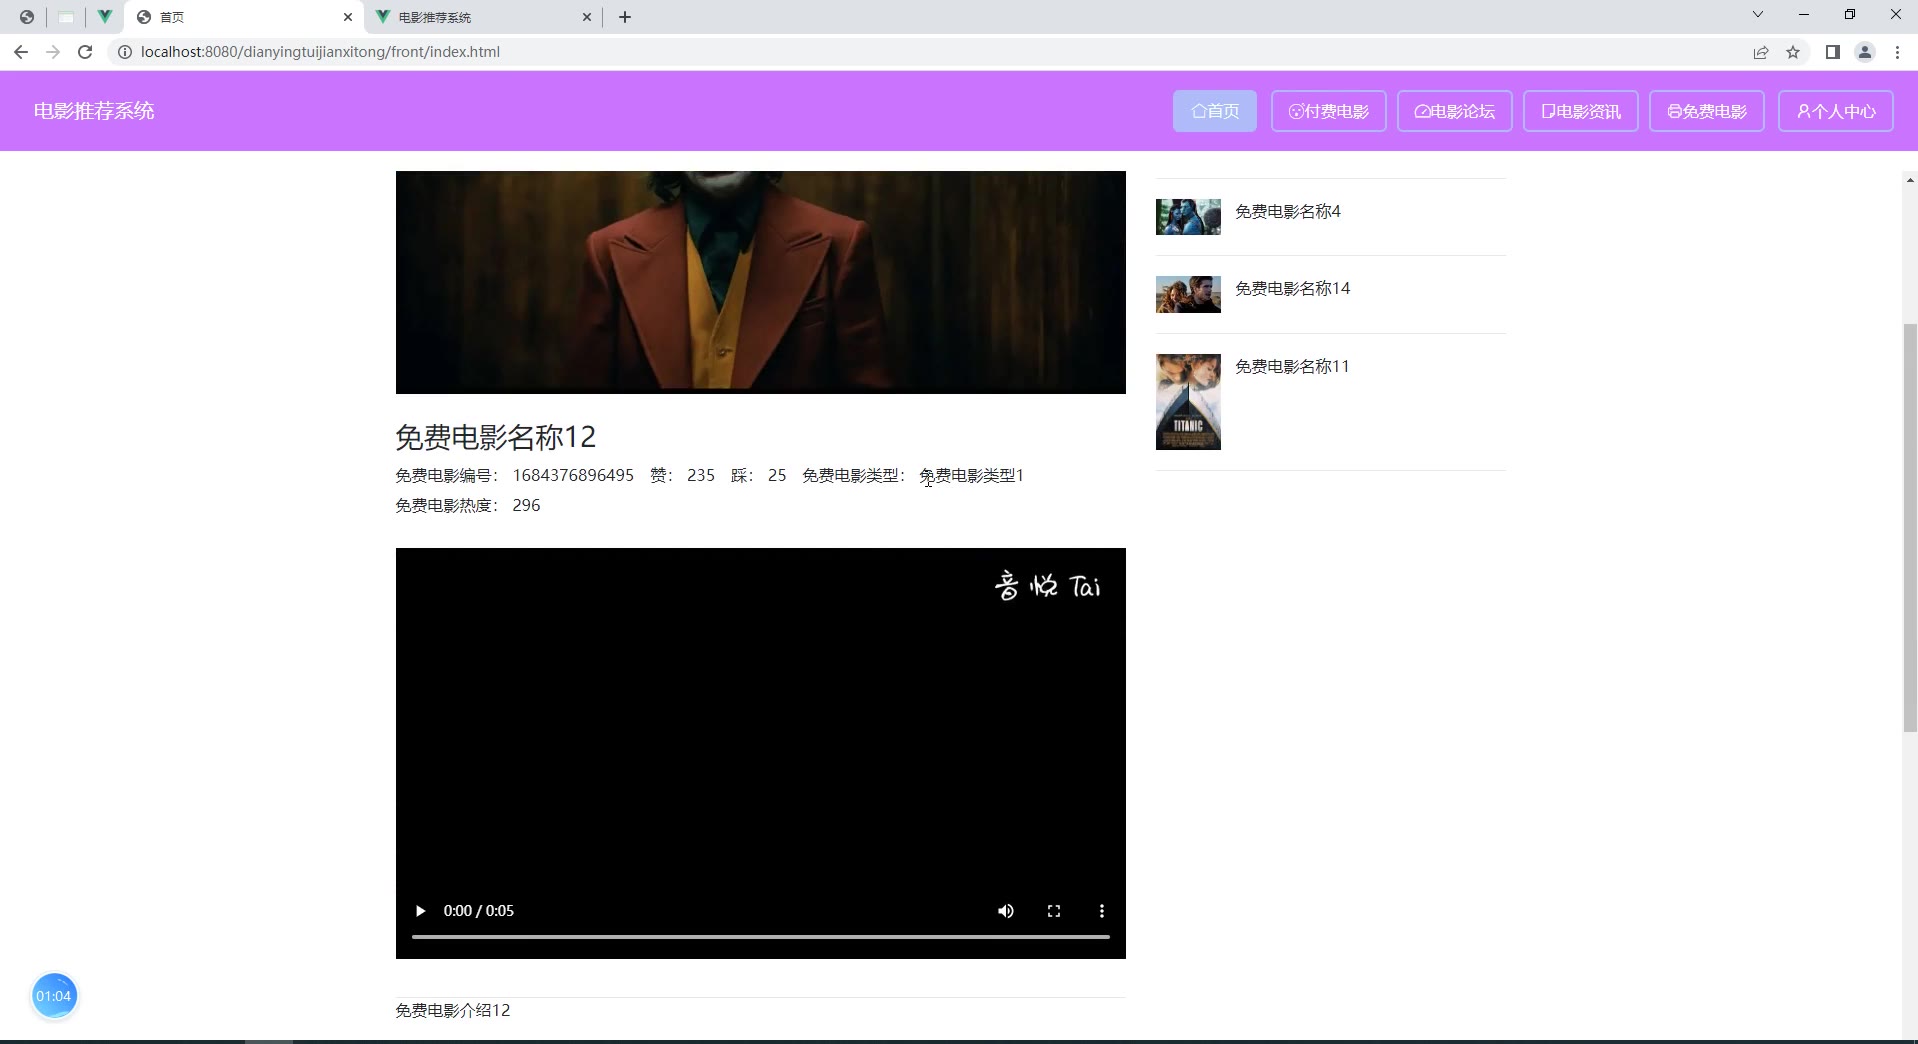Click the 免费电影介绍12 description
The image size is (1918, 1044).
pos(453,1010)
